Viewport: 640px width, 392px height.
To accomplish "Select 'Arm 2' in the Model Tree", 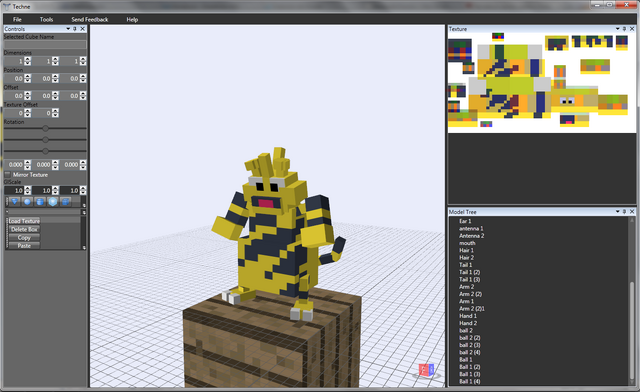I will (x=466, y=287).
